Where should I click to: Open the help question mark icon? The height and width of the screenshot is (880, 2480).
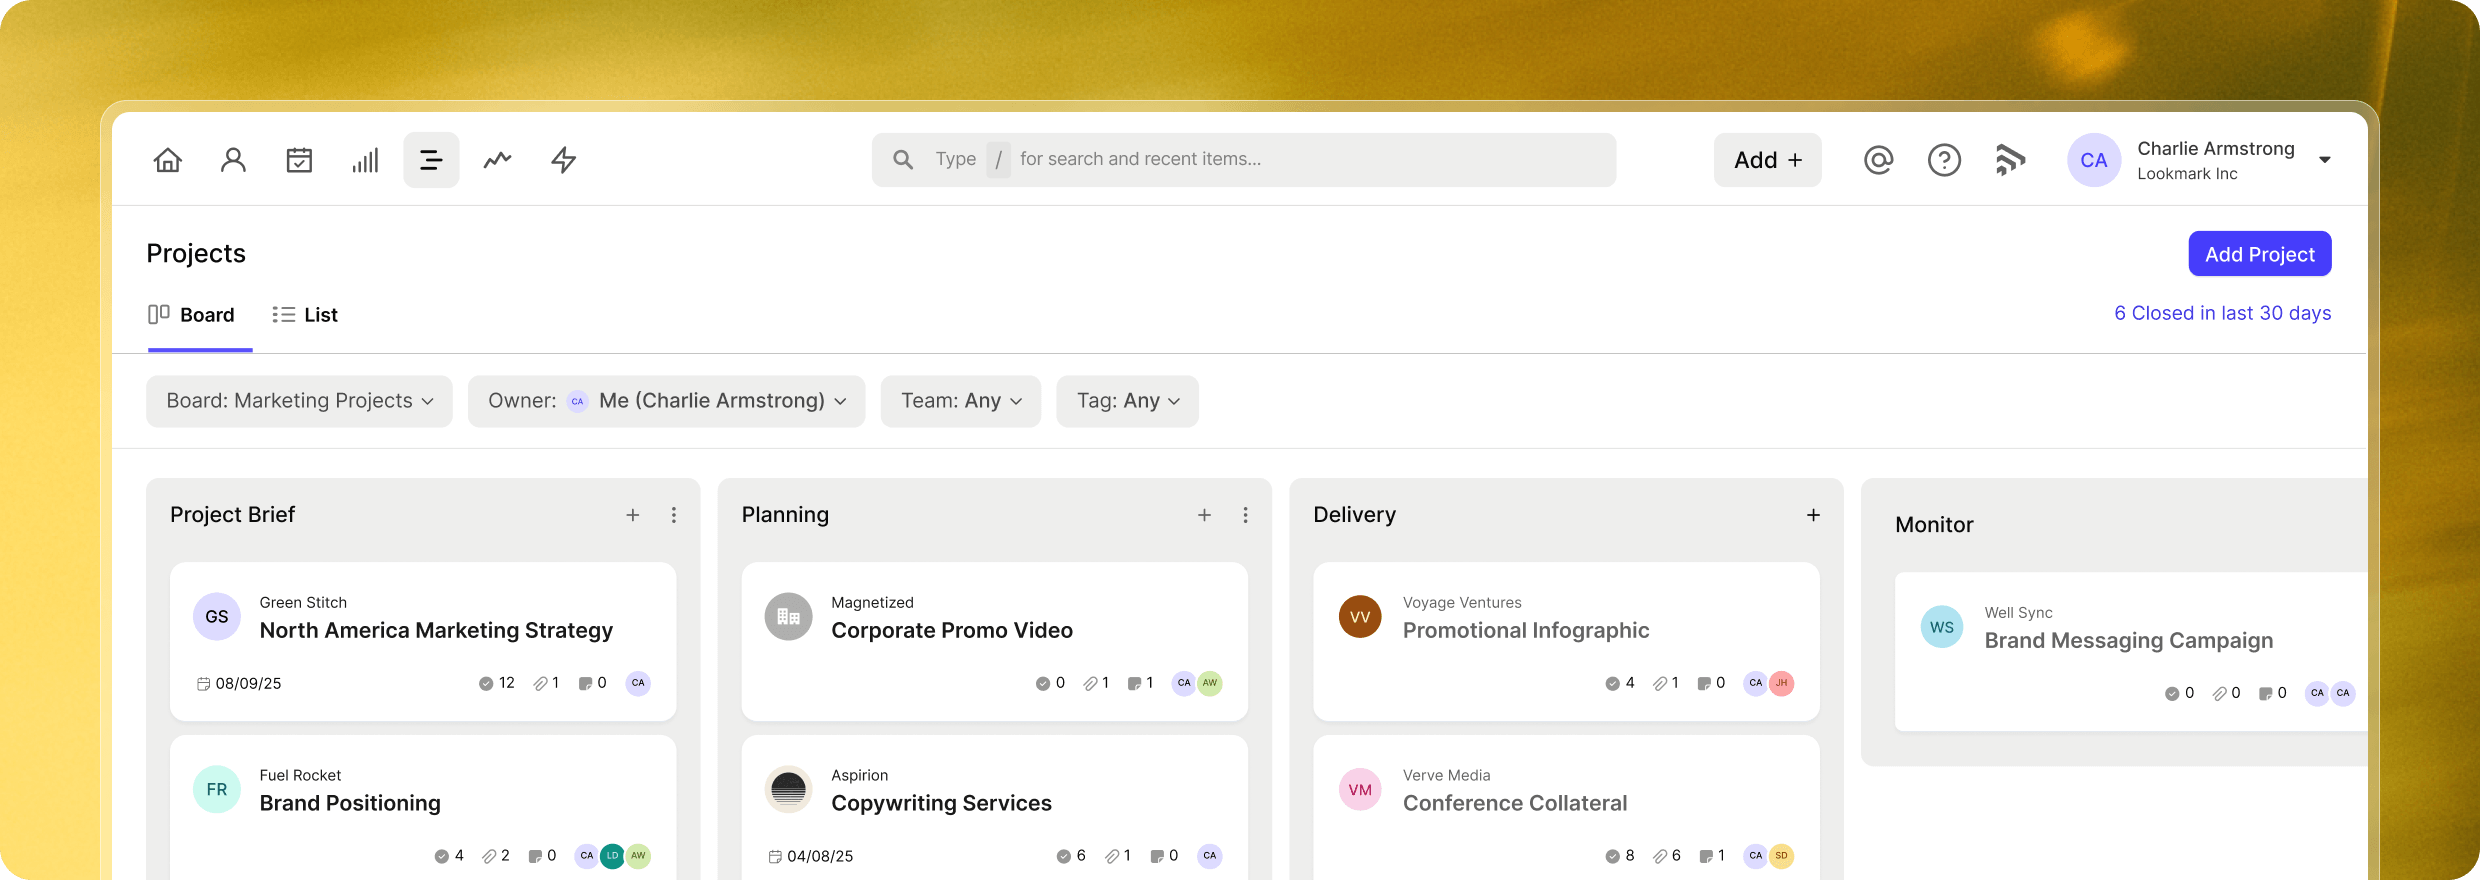click(x=1944, y=160)
